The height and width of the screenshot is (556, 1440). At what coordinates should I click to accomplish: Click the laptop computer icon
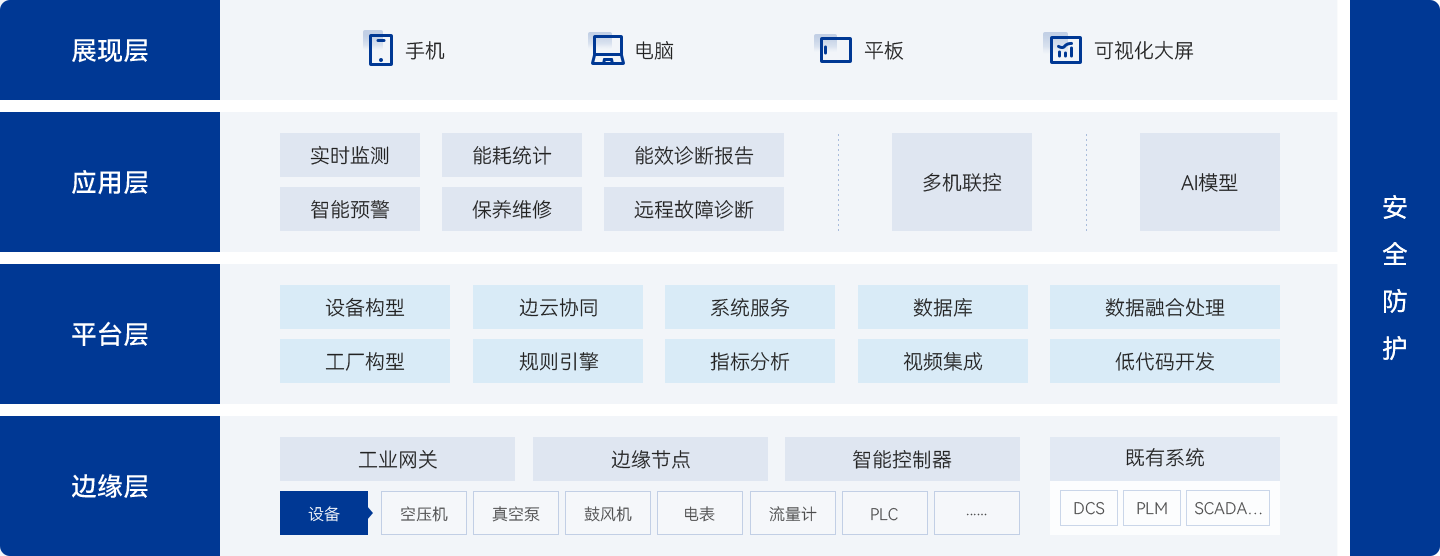[x=607, y=50]
